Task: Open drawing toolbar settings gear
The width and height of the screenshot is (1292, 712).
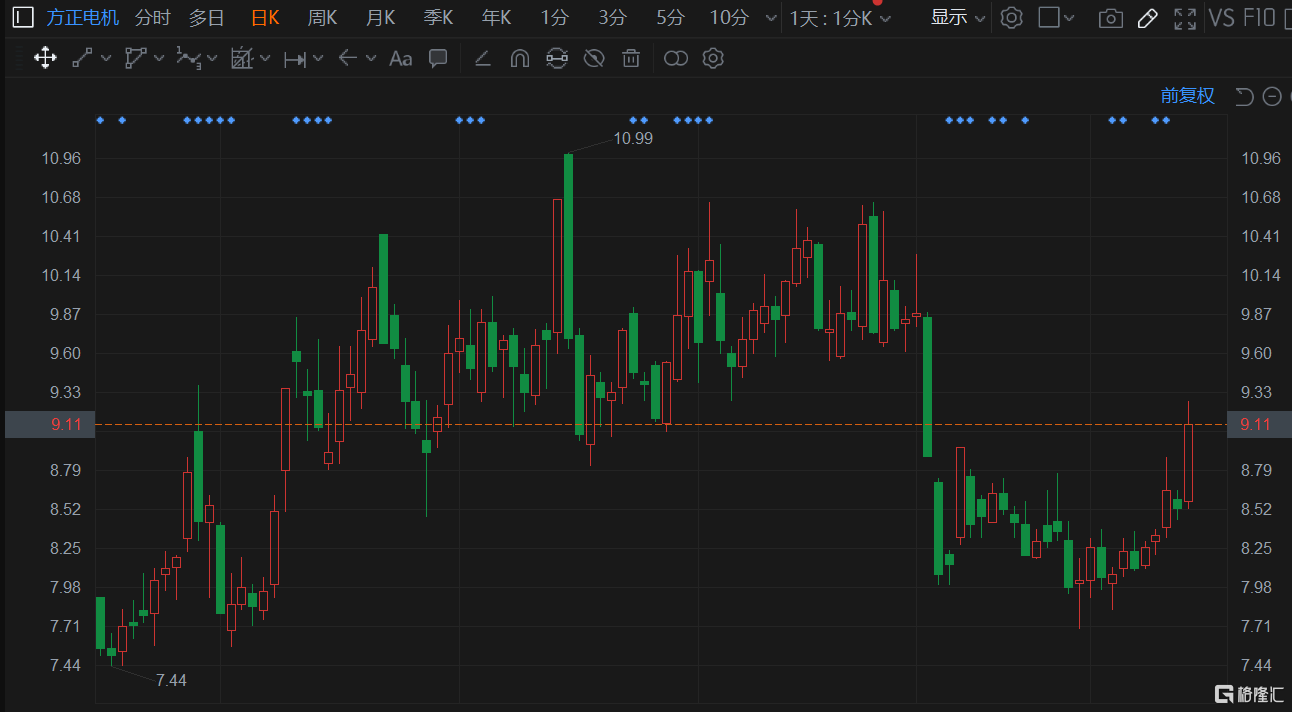Action: [713, 58]
